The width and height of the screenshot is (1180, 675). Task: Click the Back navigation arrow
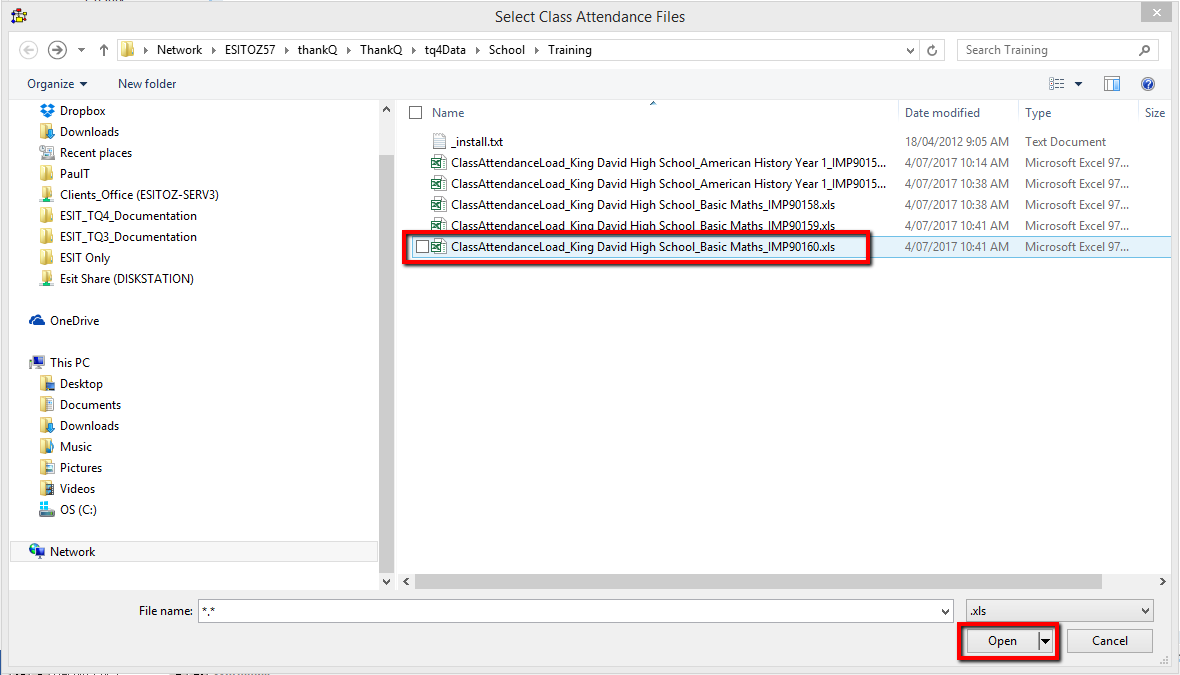(29, 50)
